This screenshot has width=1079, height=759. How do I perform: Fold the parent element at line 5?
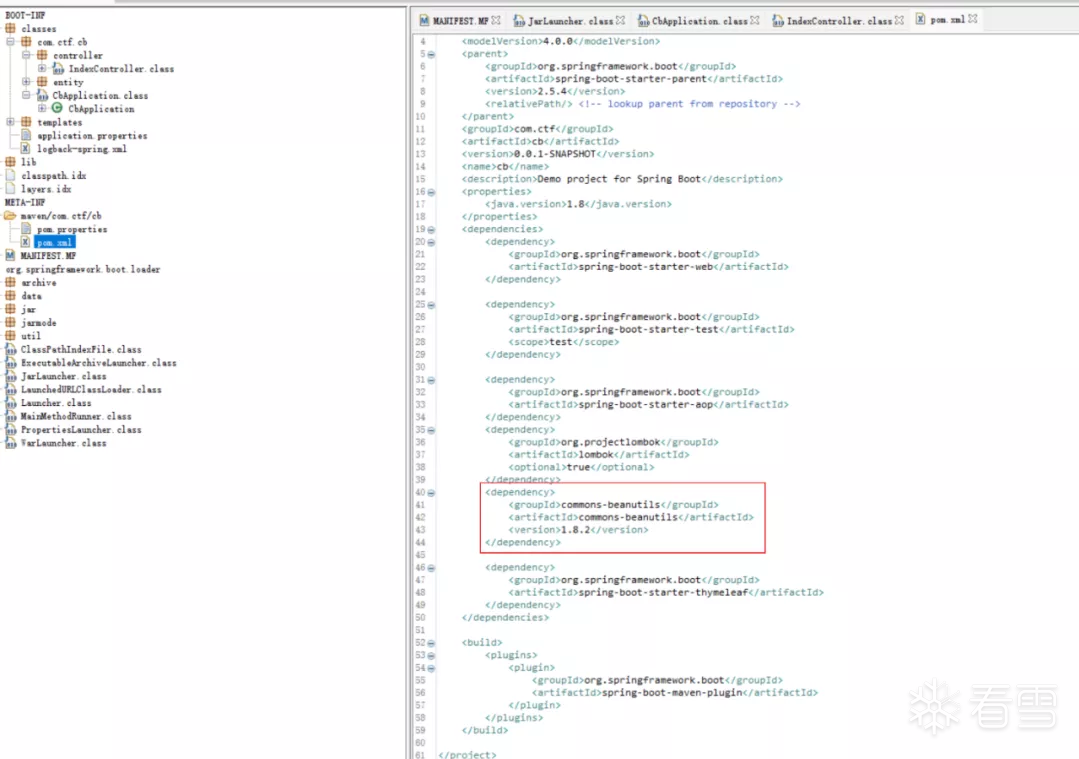431,54
